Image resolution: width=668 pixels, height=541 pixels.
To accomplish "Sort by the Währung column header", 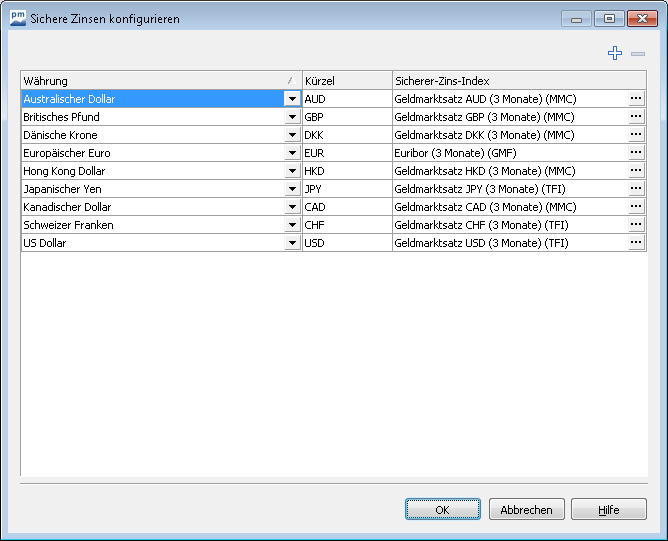I will pyautogui.click(x=150, y=80).
